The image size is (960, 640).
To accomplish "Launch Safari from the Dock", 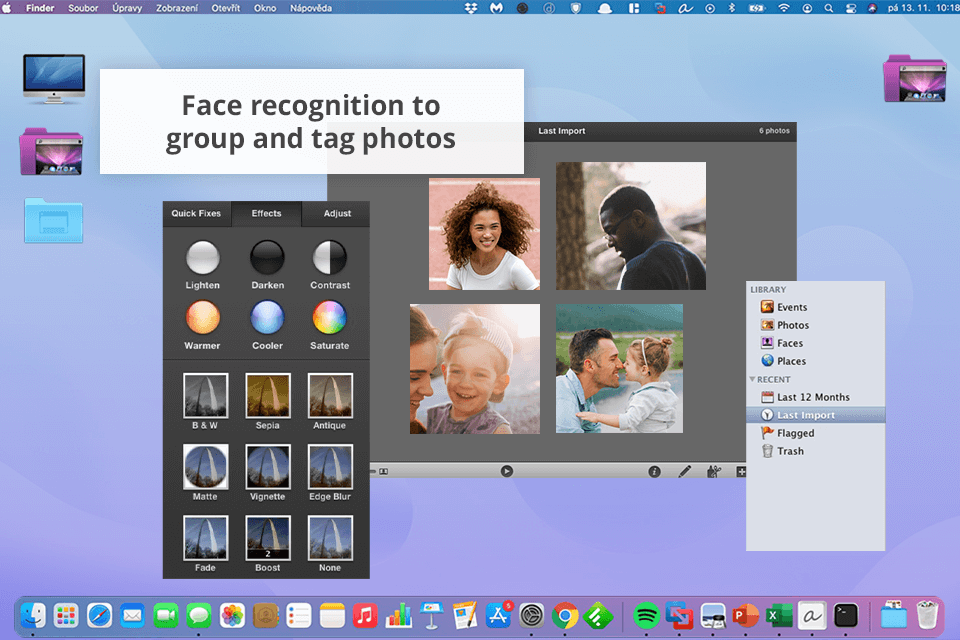I will coord(99,616).
